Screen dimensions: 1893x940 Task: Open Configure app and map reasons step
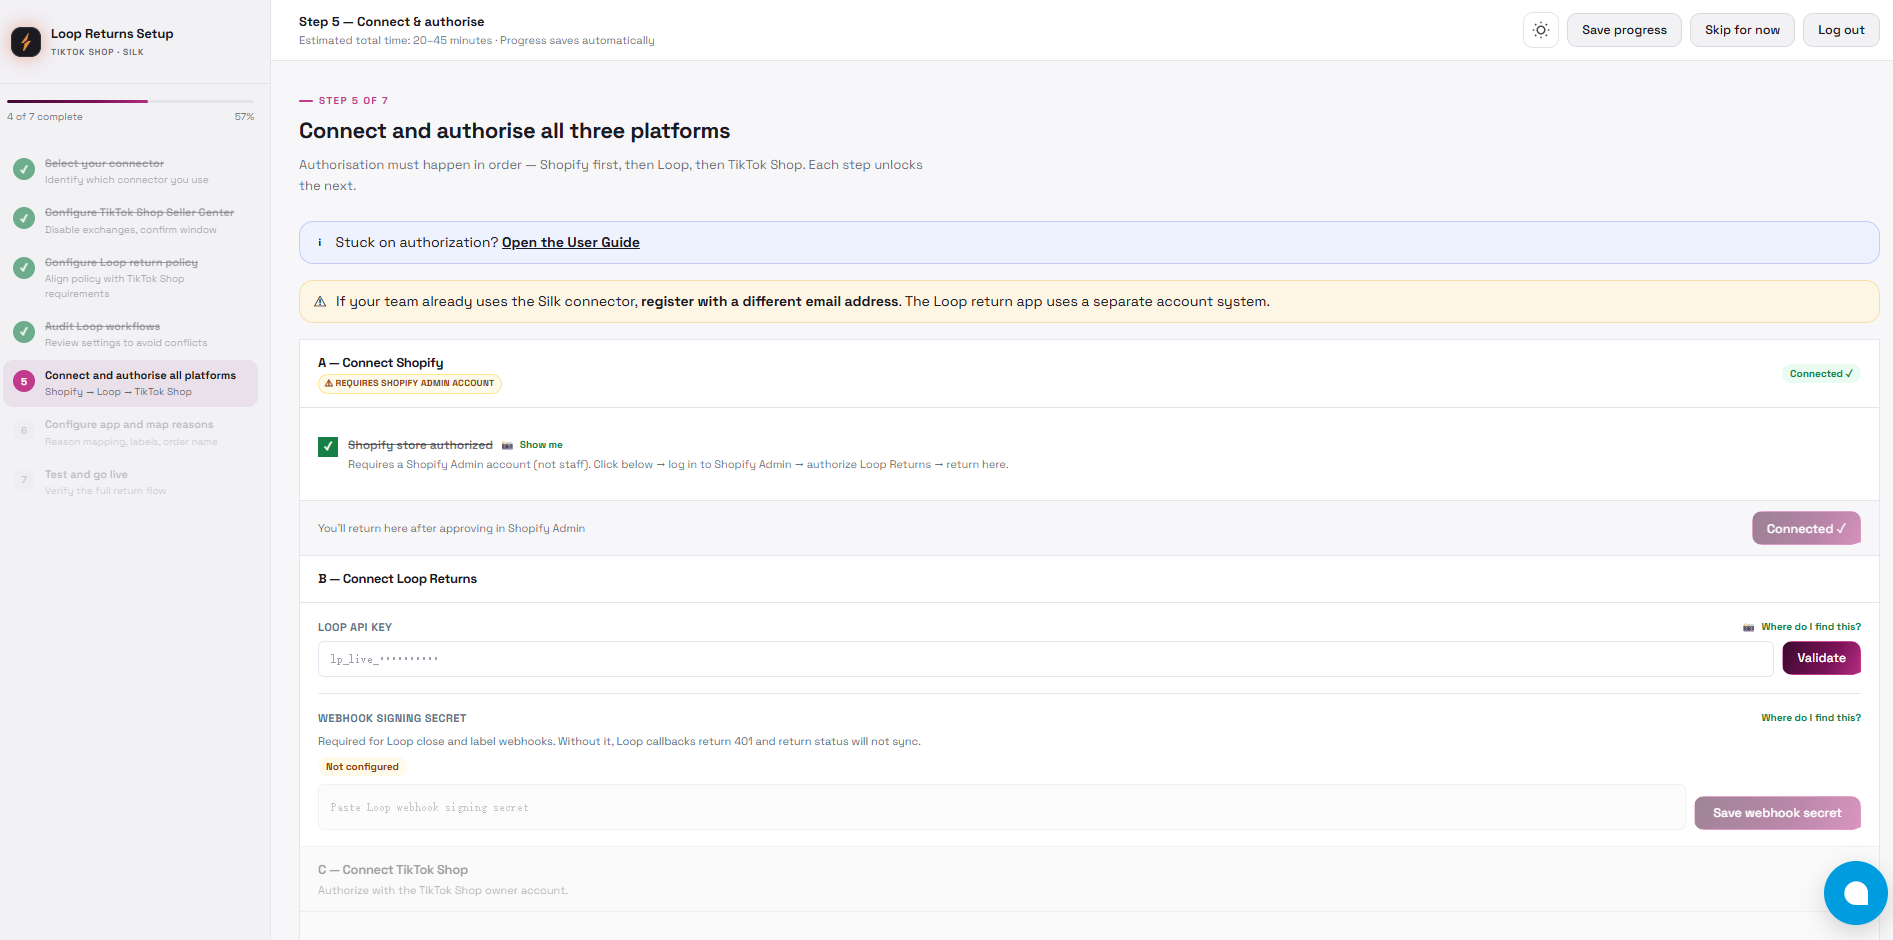(130, 432)
